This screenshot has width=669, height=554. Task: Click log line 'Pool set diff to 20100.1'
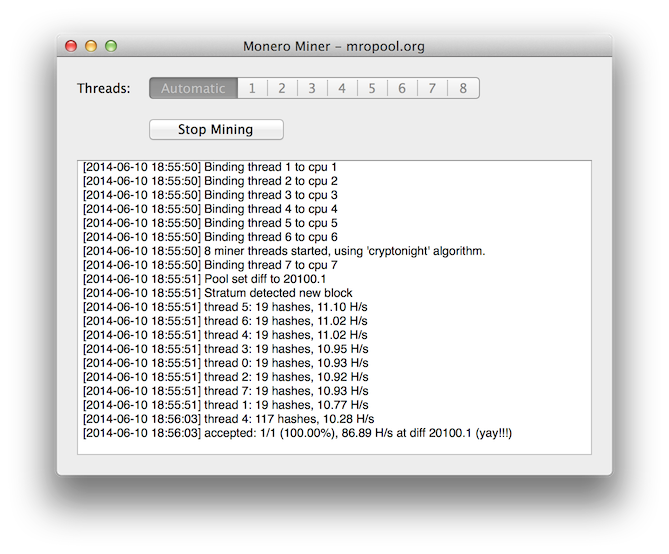[x=204, y=279]
